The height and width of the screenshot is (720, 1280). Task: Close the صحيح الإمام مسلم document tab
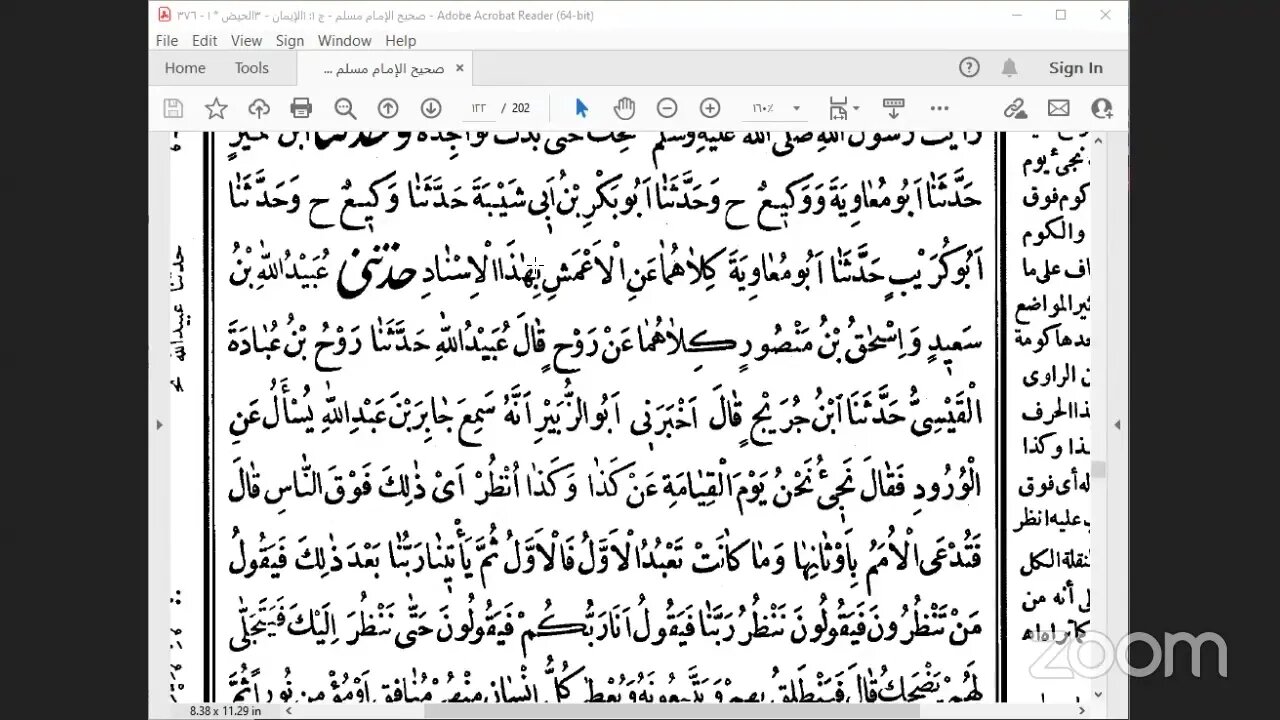460,68
